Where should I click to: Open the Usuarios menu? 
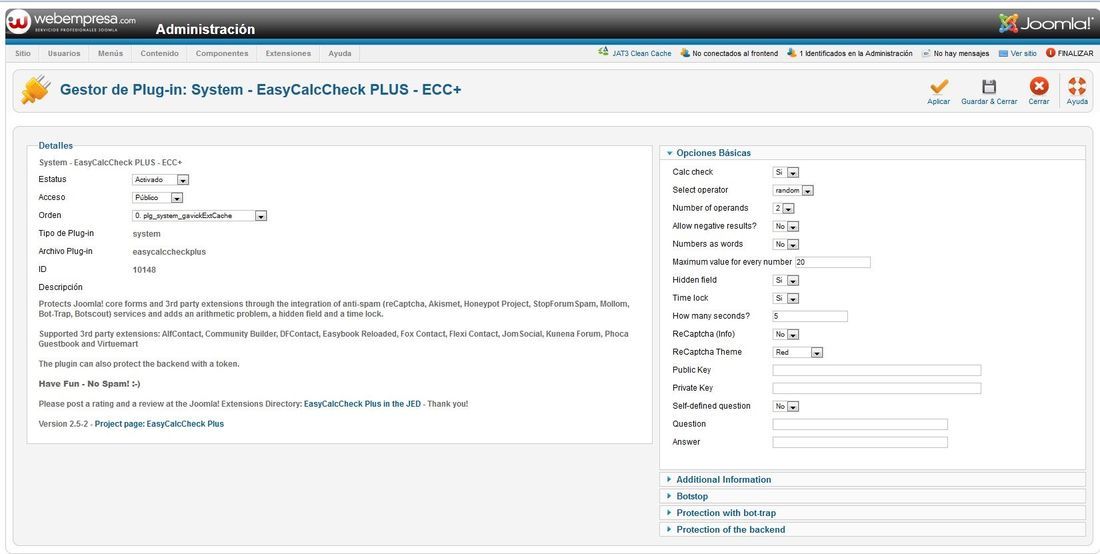(64, 53)
